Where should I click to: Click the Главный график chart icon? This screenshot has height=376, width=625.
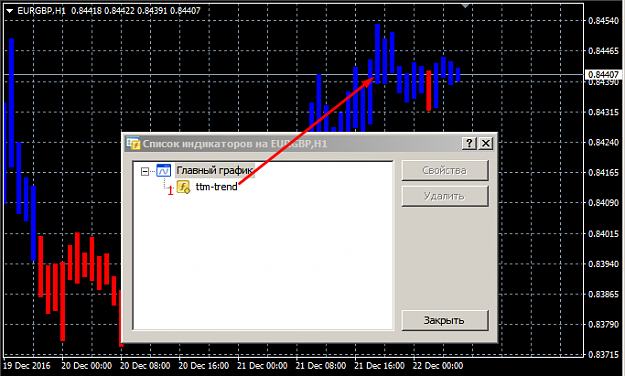pos(163,171)
